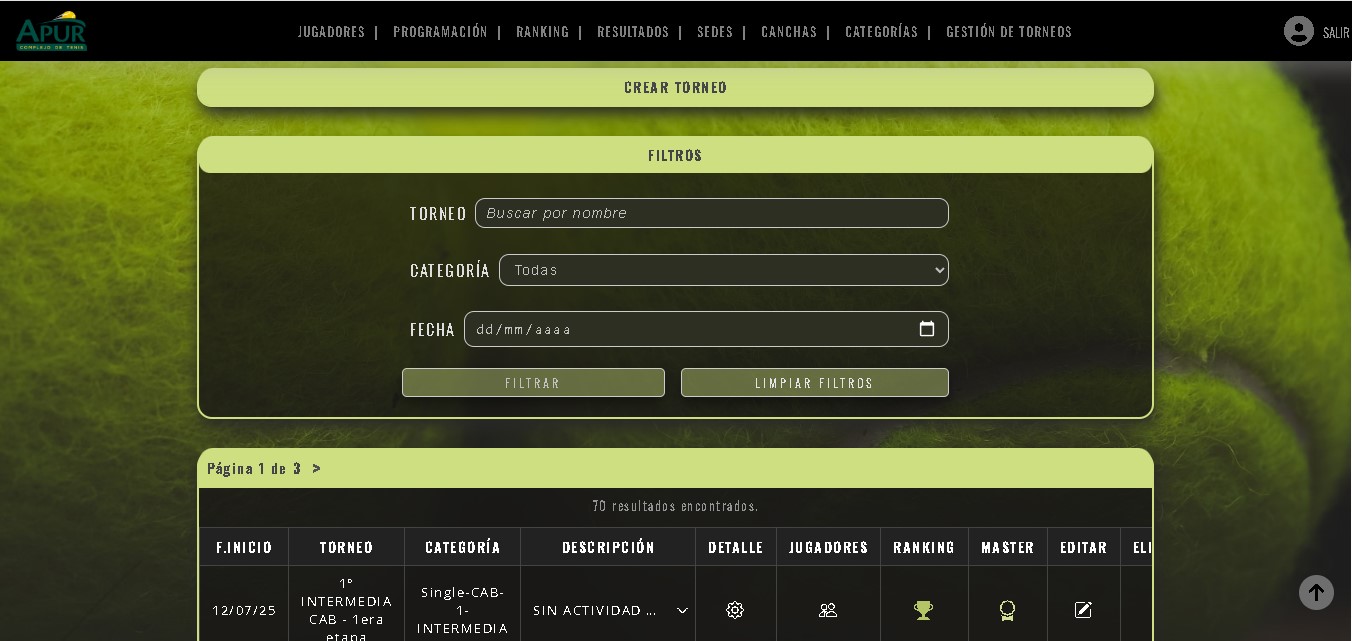This screenshot has width=1352, height=641.
Task: Go to next page with > arrow
Action: coord(317,468)
